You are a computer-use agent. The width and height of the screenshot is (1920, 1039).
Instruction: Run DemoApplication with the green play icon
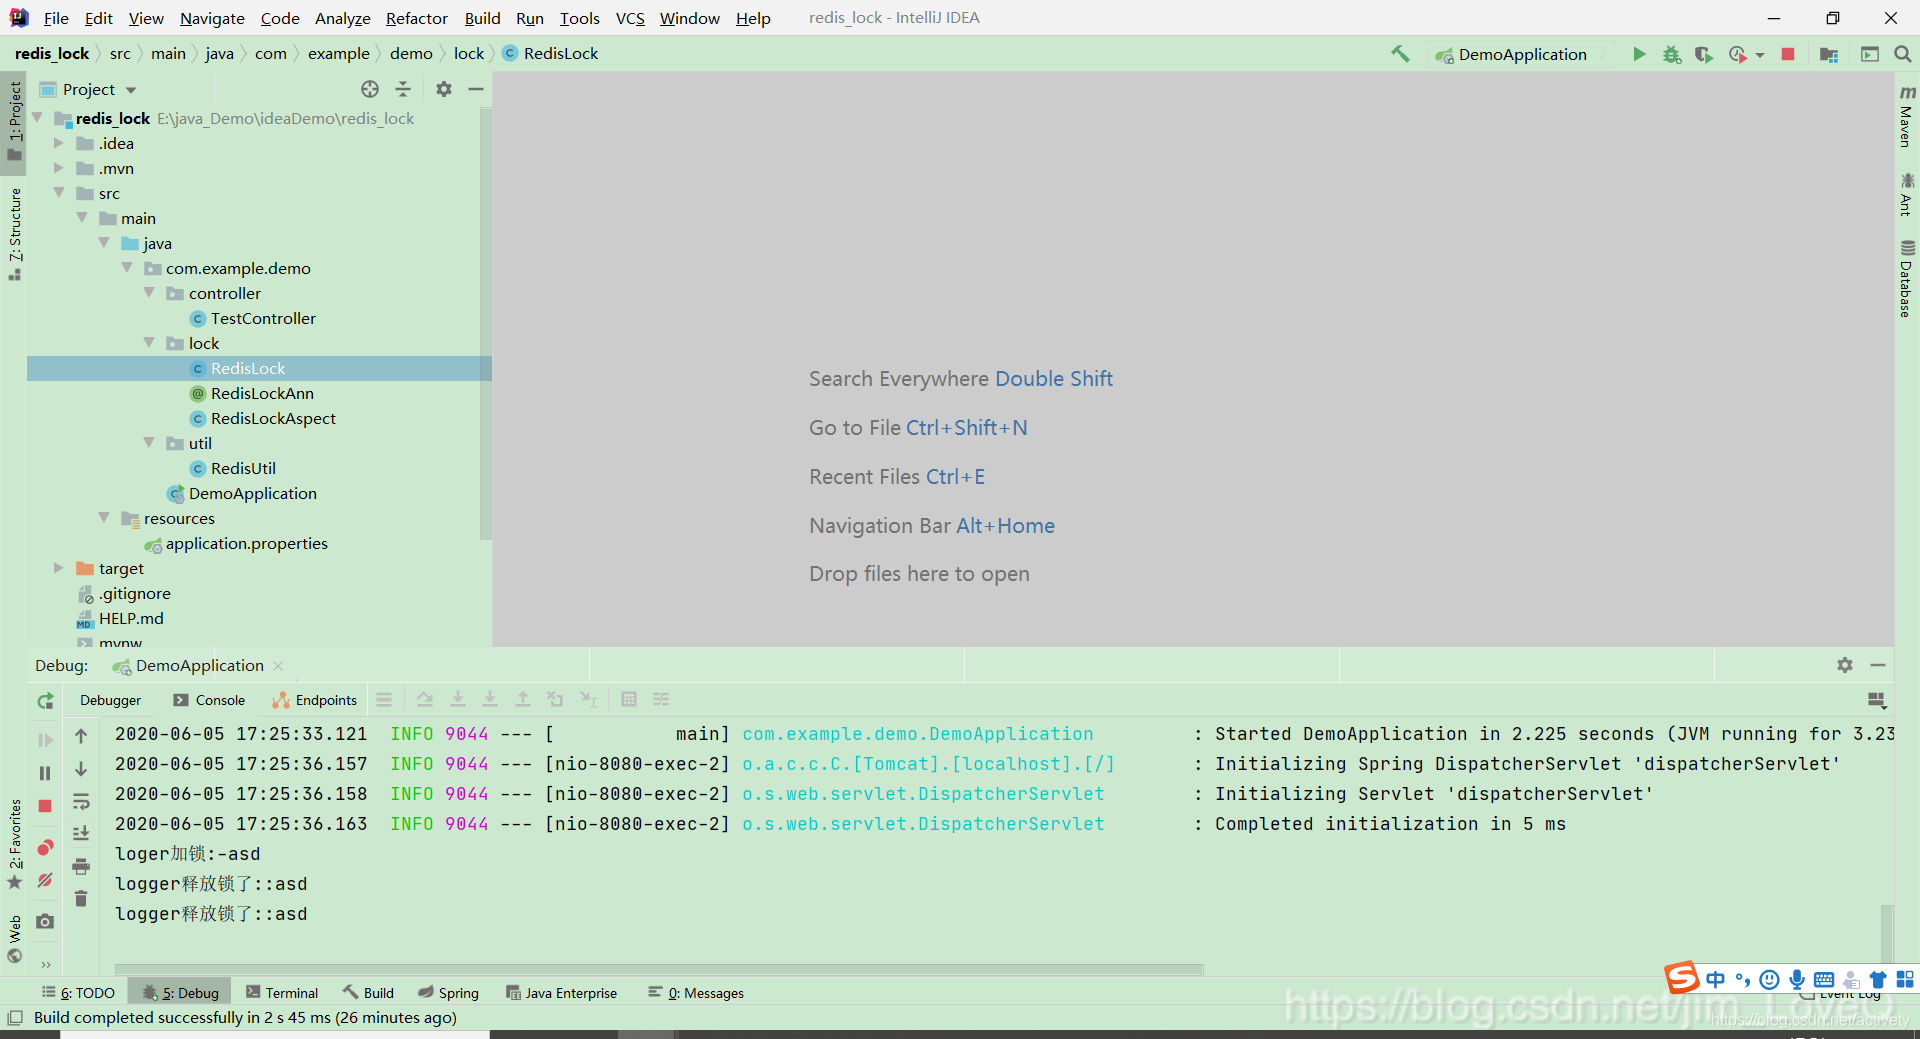click(x=1639, y=54)
